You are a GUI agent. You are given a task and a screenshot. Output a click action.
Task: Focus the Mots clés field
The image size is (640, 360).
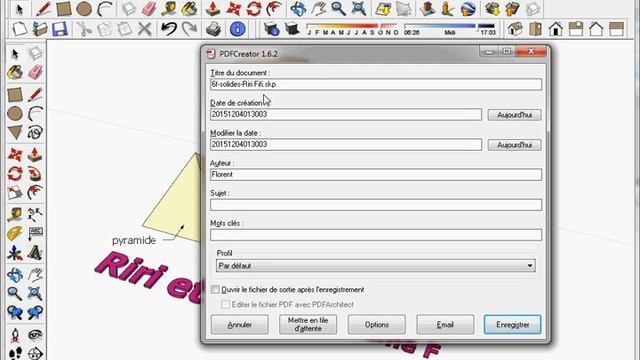(x=376, y=235)
